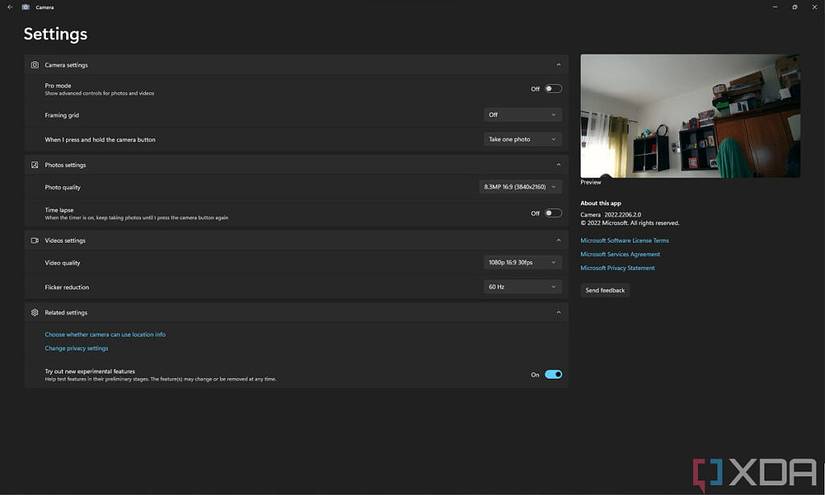Turn on the Pro mode toggle
Image resolution: width=825 pixels, height=495 pixels.
pyautogui.click(x=553, y=88)
